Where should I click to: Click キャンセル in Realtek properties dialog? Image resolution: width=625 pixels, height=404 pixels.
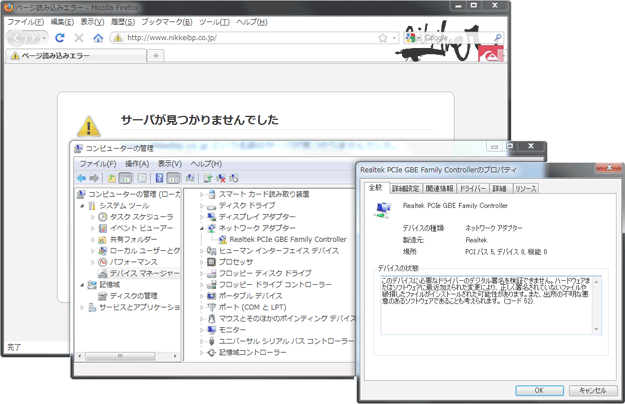(593, 390)
